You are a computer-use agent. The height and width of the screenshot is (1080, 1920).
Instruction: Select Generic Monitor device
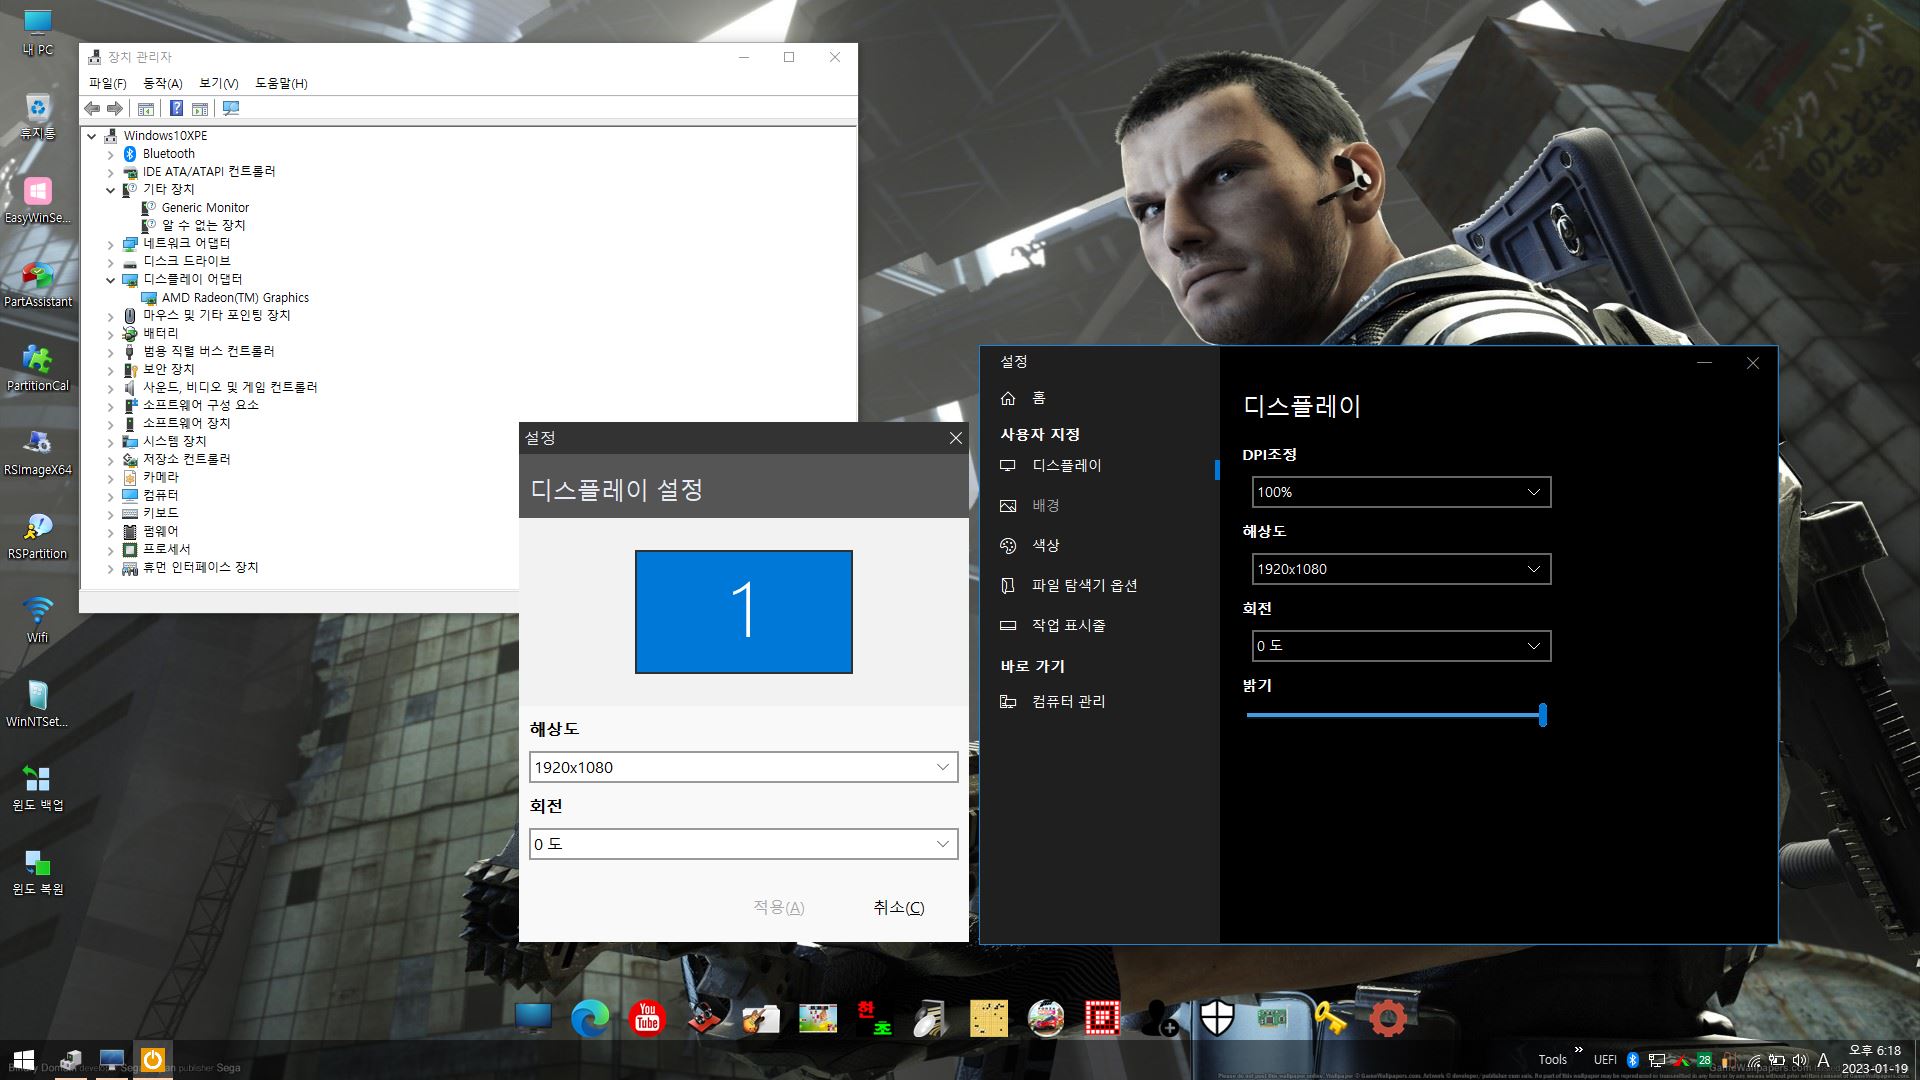[205, 208]
